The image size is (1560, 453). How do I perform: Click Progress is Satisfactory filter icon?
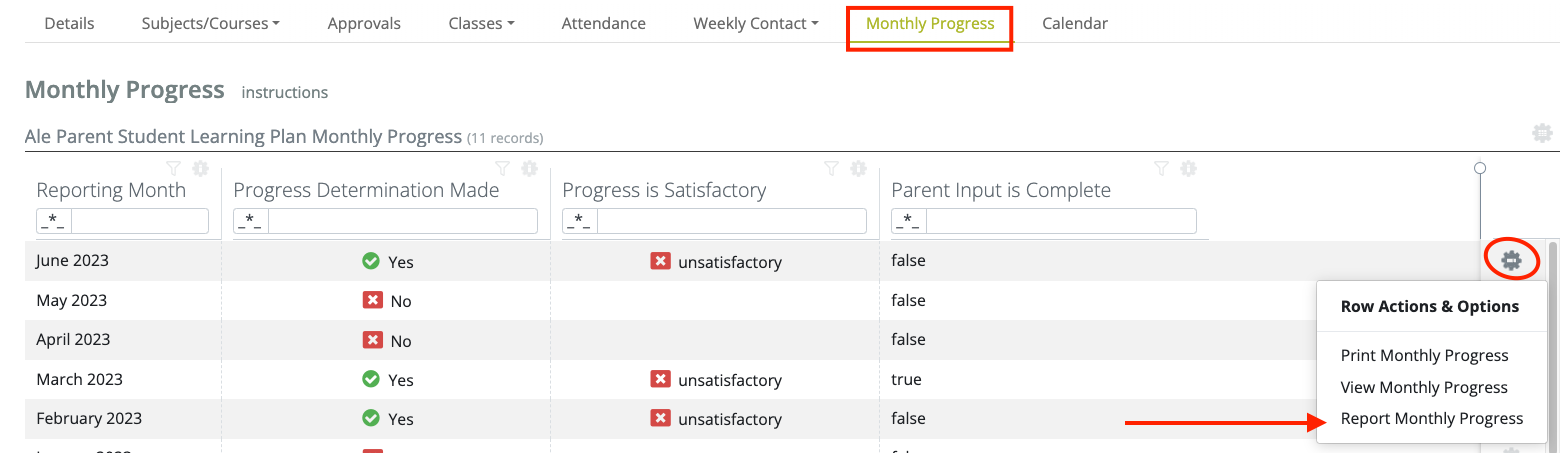[x=831, y=169]
